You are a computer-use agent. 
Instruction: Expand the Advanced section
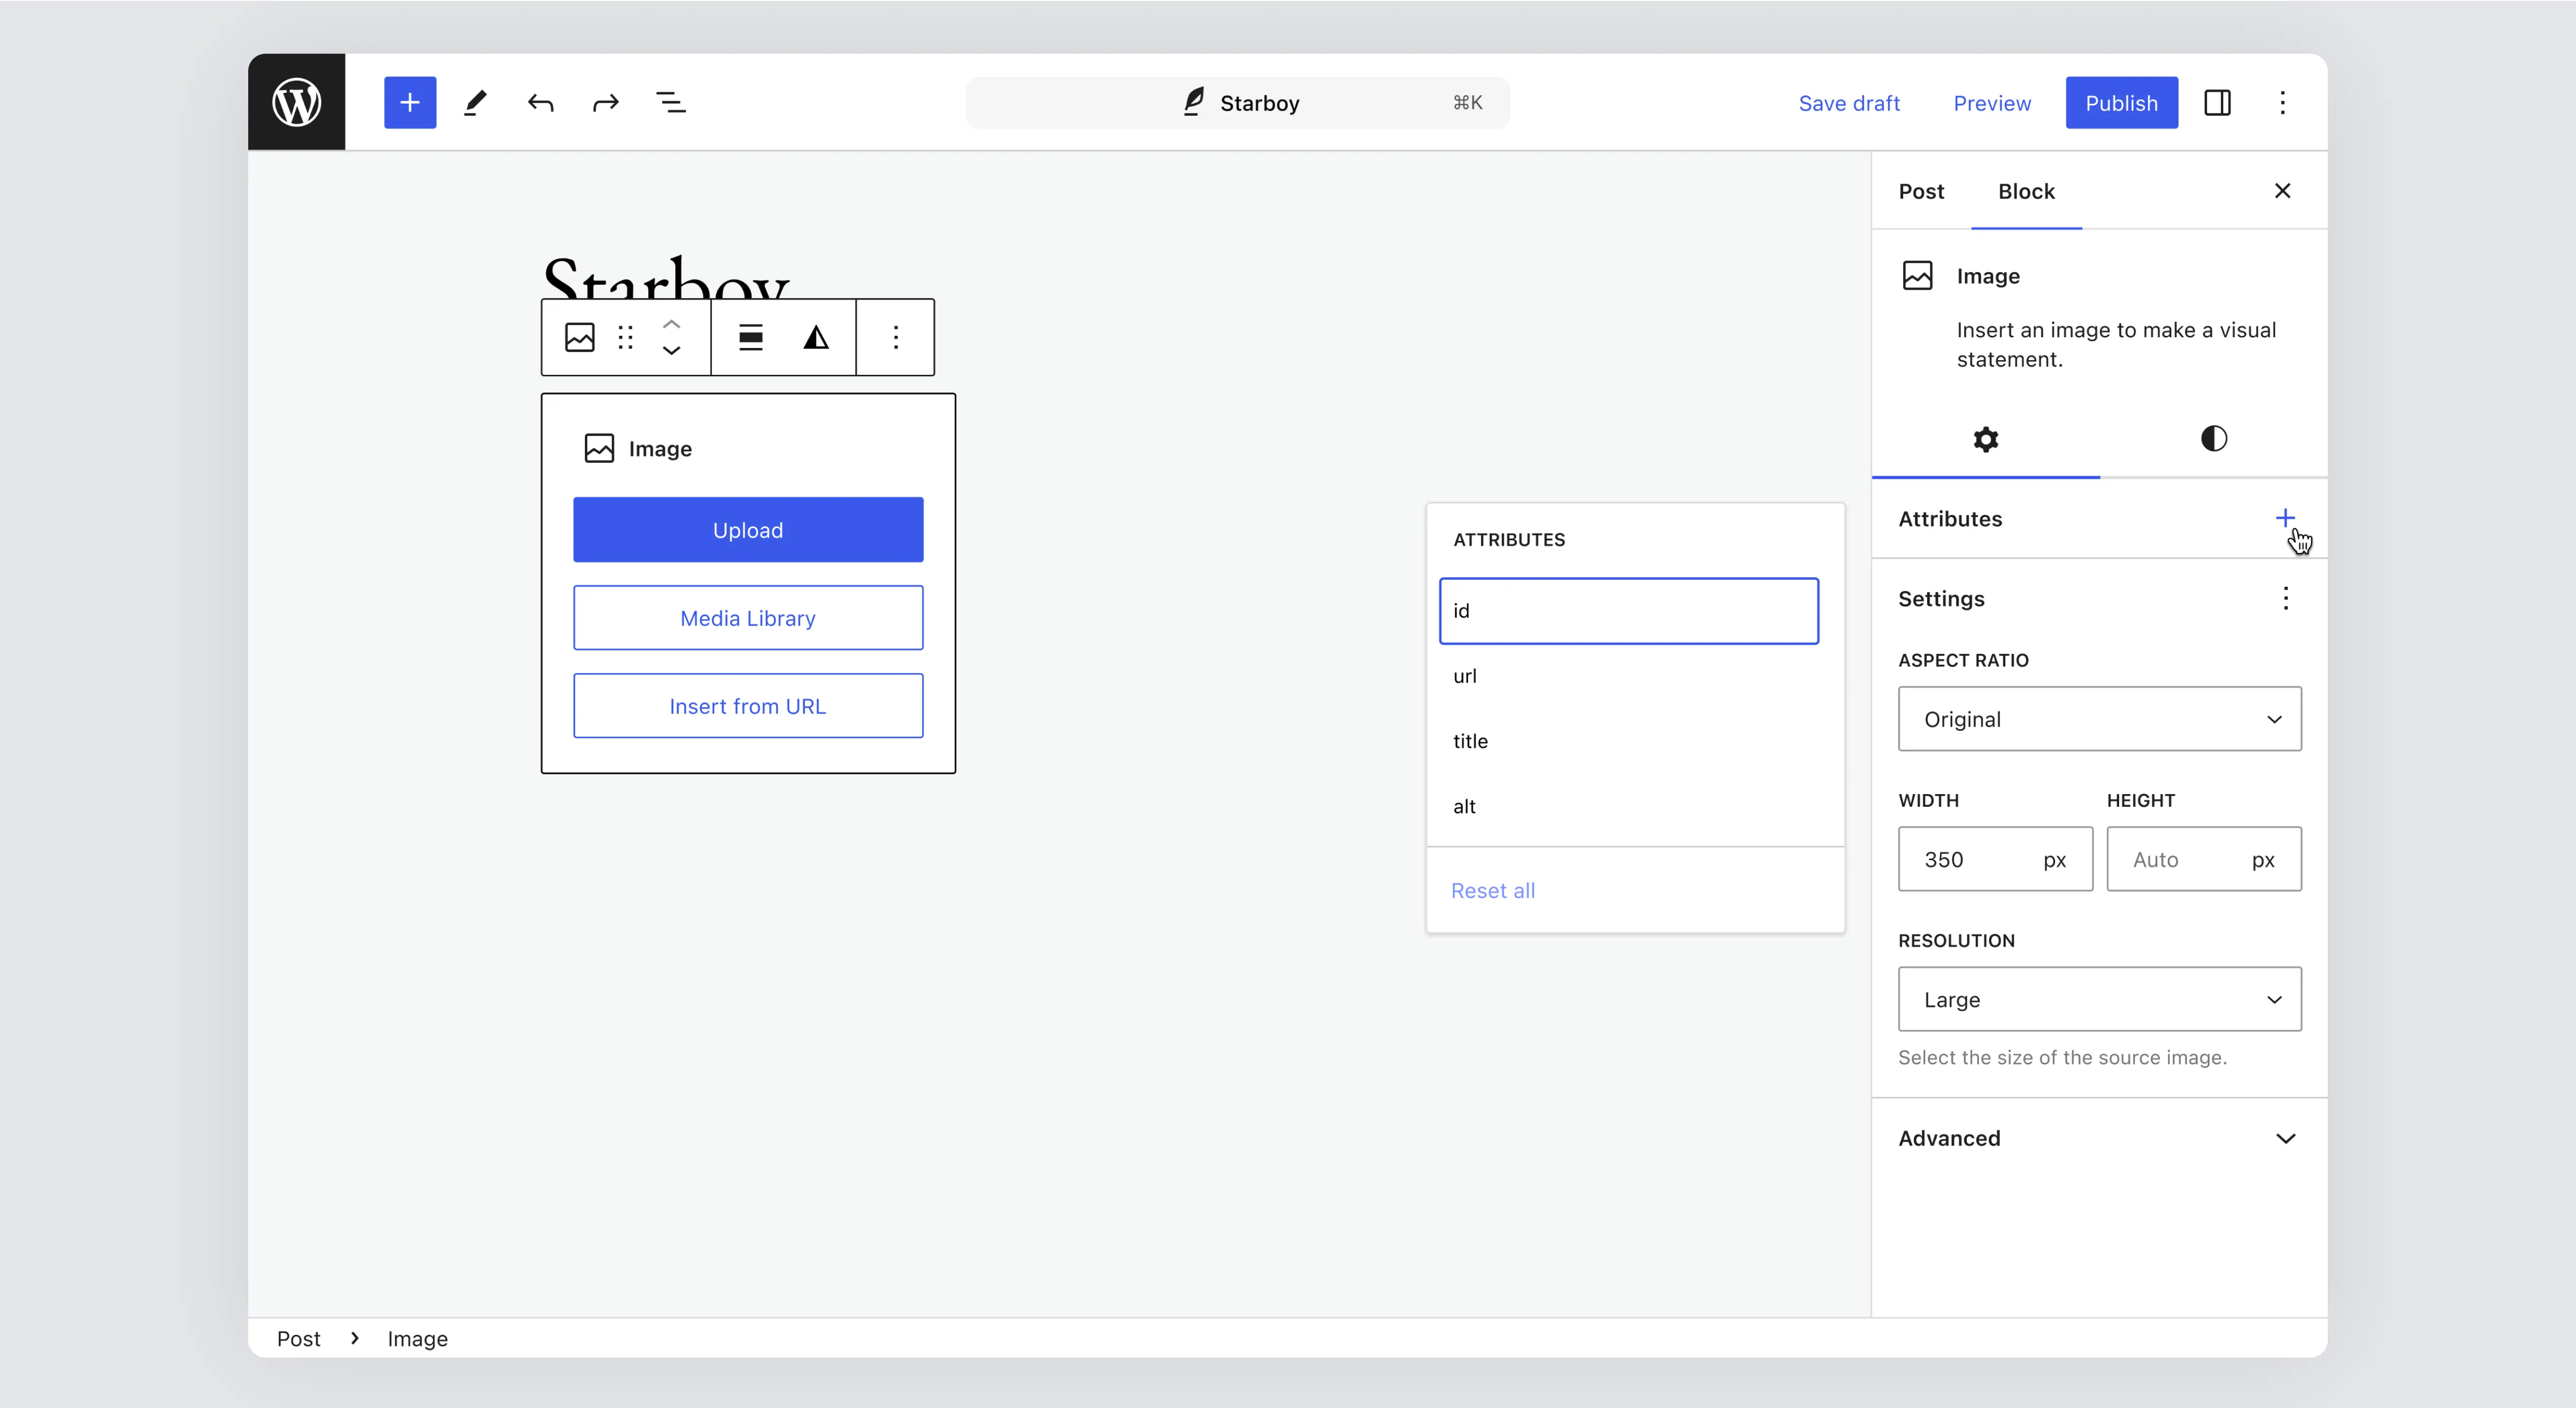coord(2099,1138)
